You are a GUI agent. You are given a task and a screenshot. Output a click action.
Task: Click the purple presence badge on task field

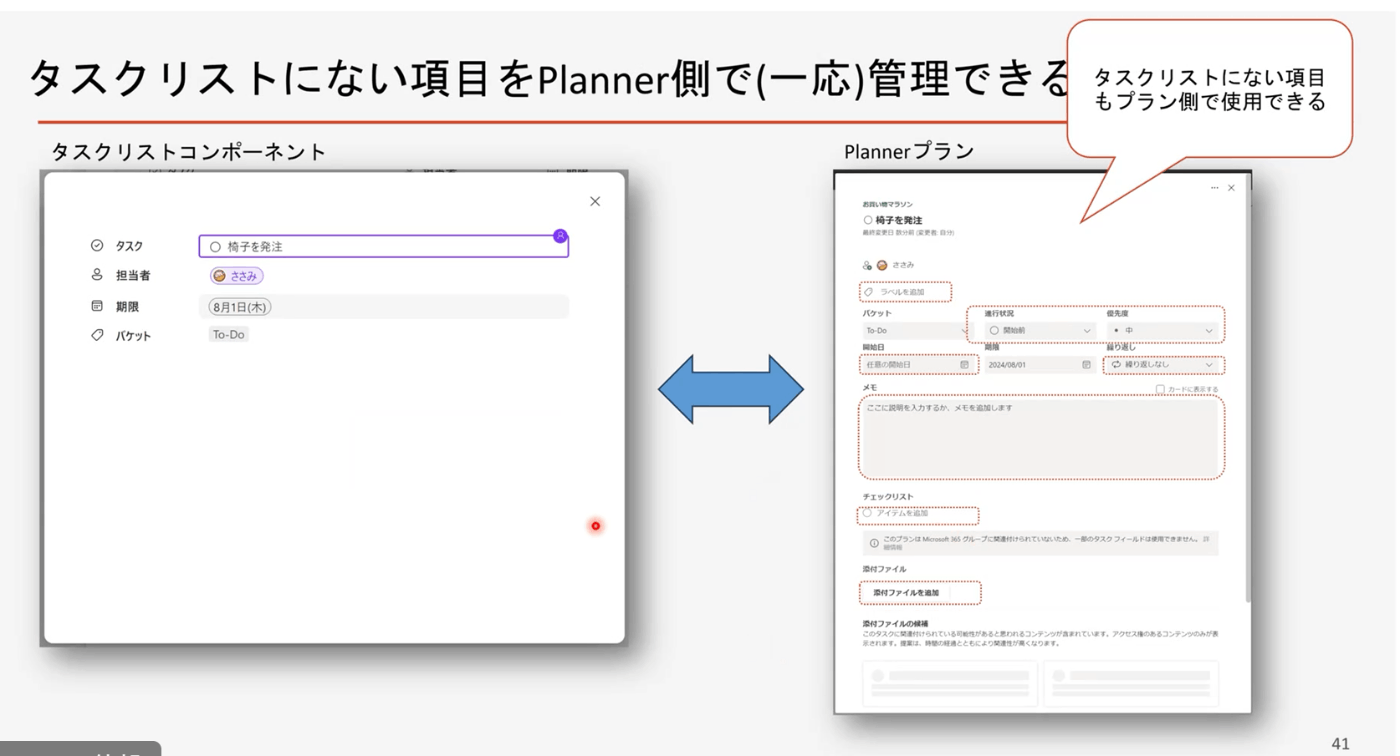click(560, 236)
